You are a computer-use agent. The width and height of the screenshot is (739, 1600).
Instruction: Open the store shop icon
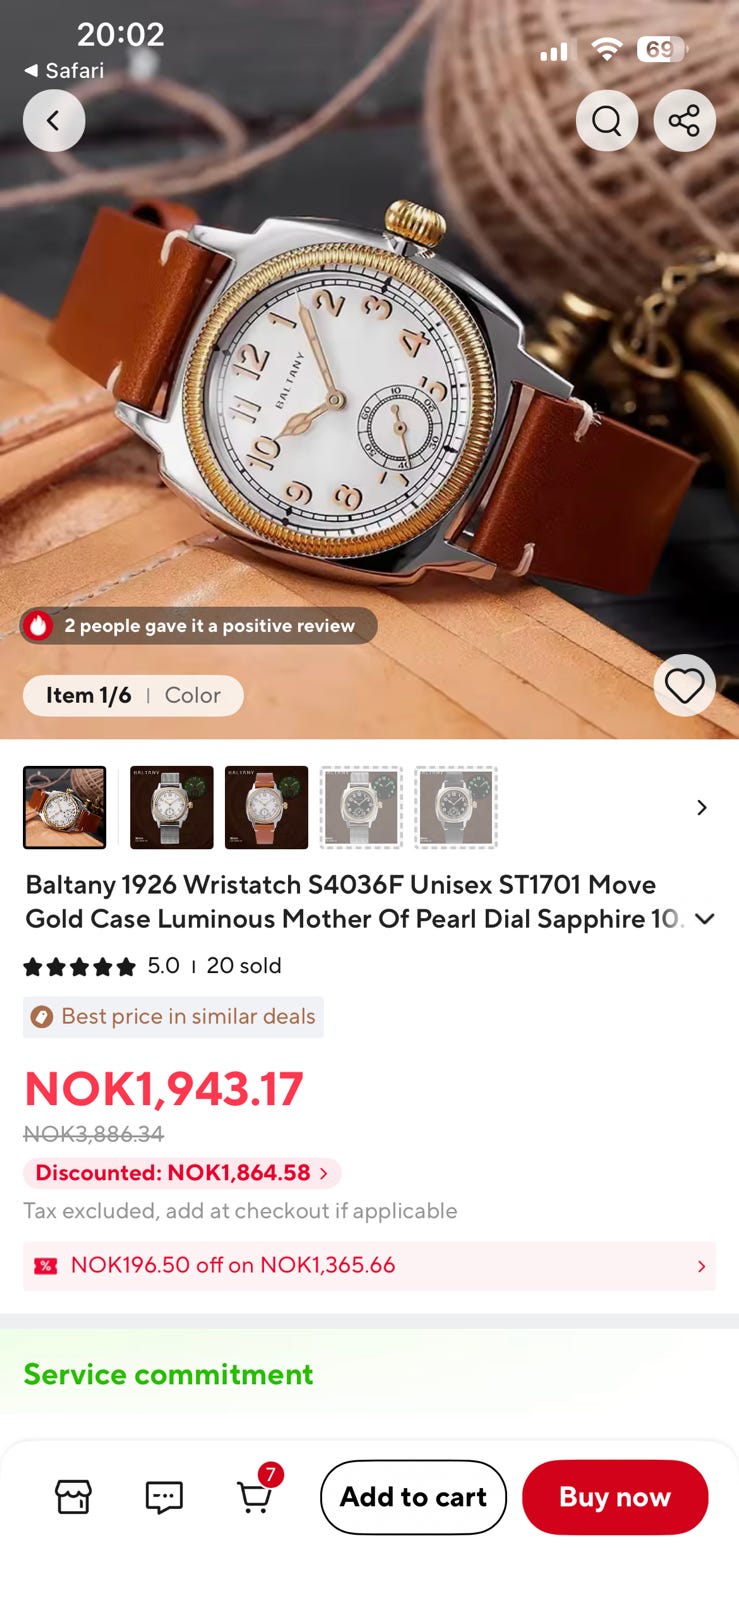point(73,1497)
